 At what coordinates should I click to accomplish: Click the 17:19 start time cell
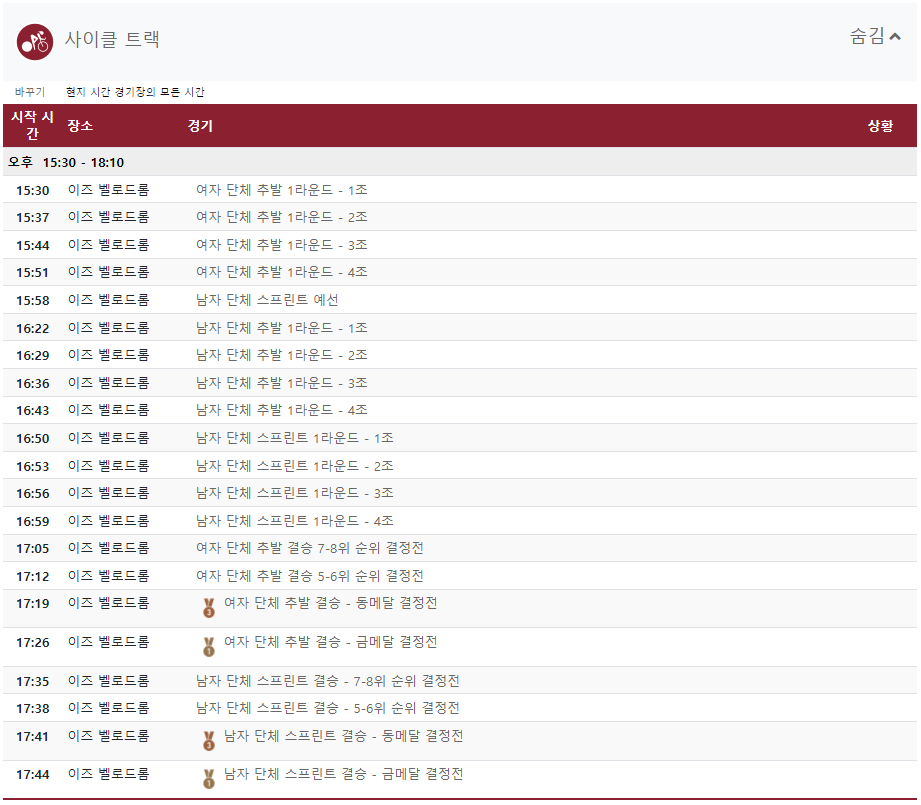tap(32, 603)
